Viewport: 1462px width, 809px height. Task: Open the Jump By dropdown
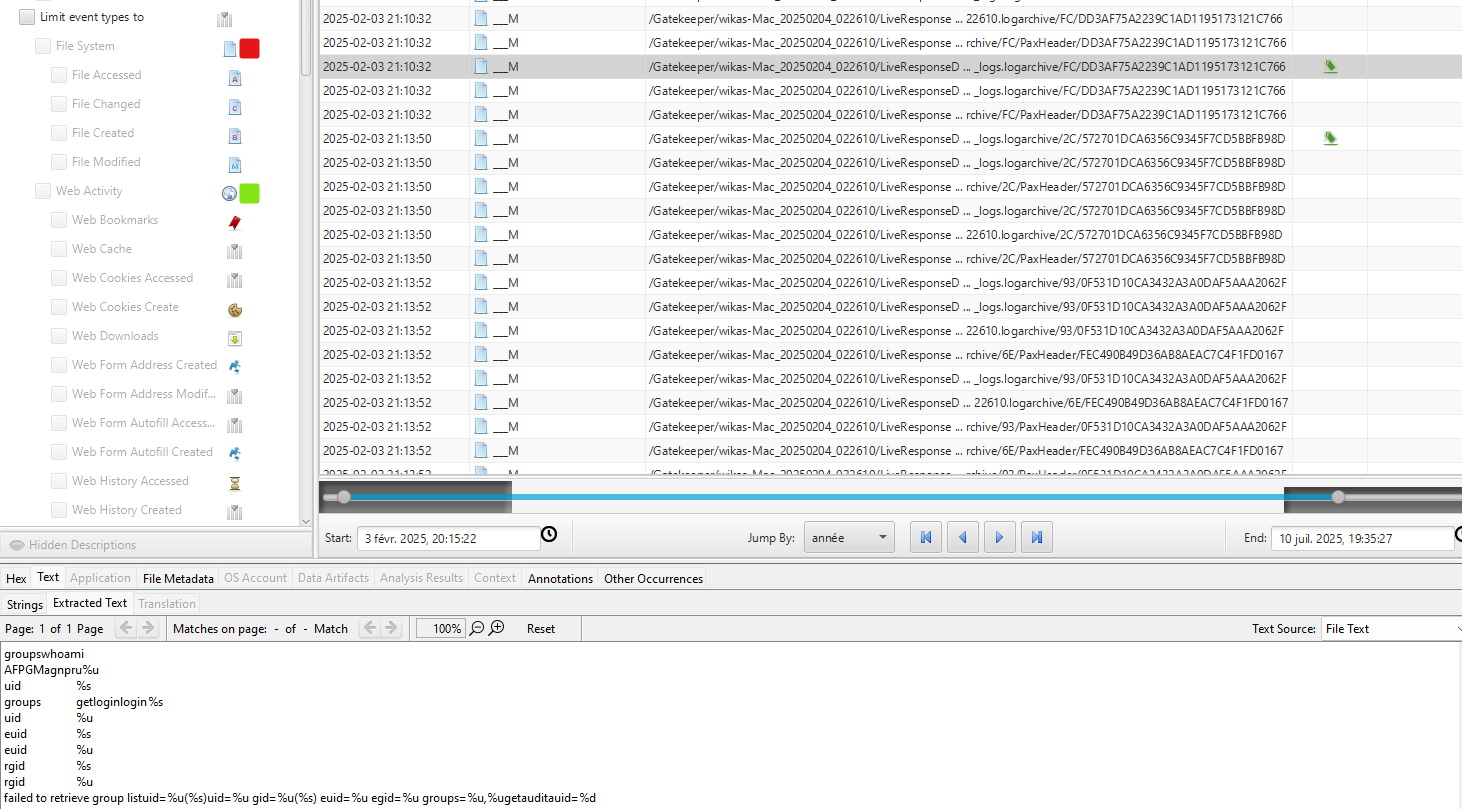(x=850, y=538)
